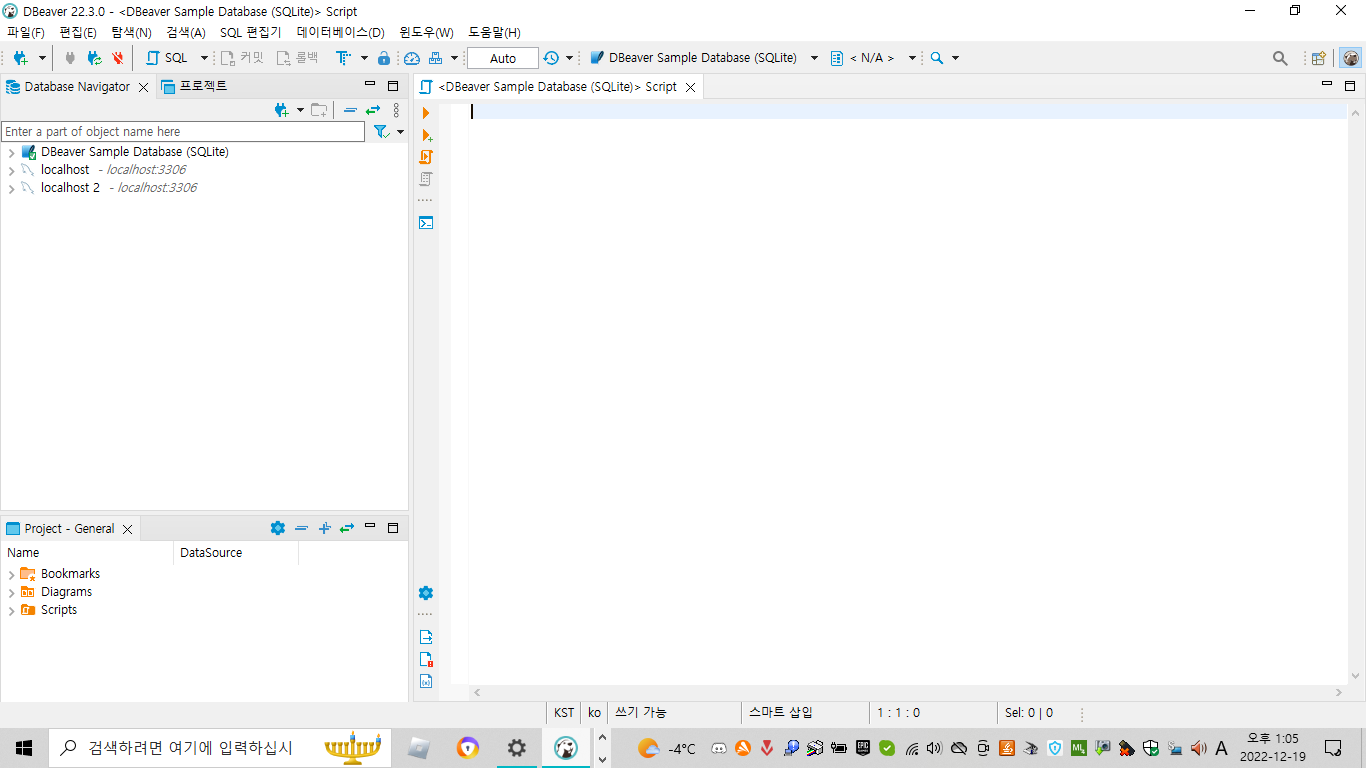
Task: Toggle Link with Editor in Database Navigator
Action: 373,110
